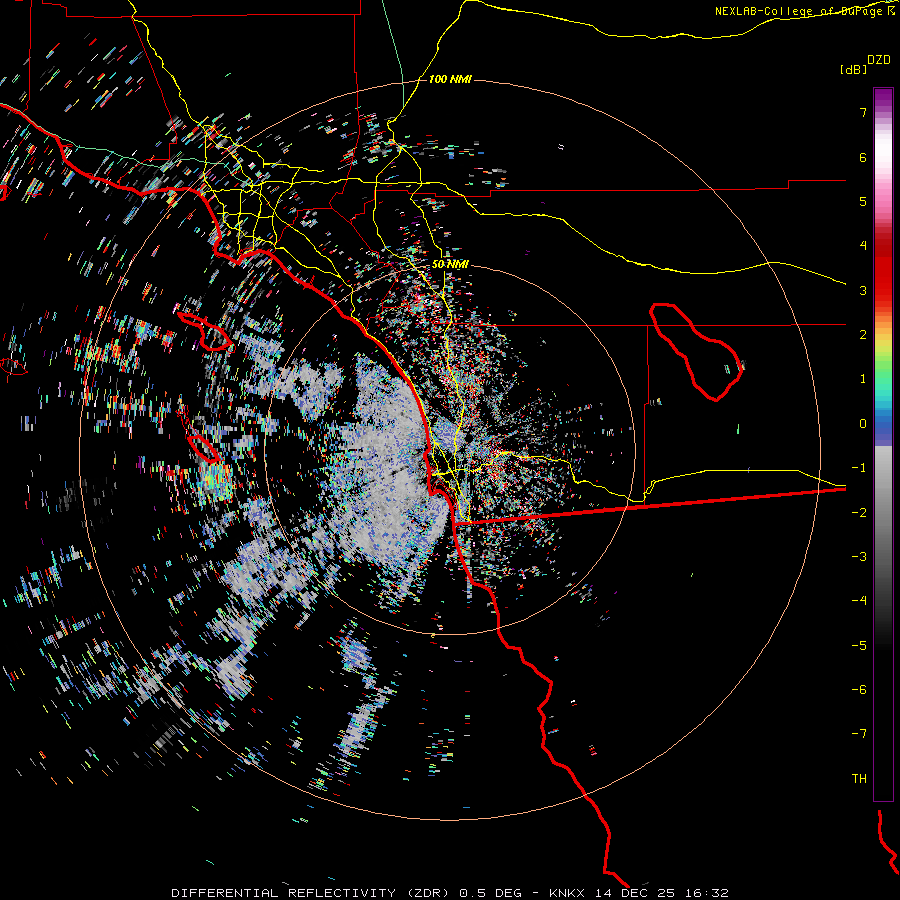
Task: Click the KNKX radar station identifier
Action: 567,893
